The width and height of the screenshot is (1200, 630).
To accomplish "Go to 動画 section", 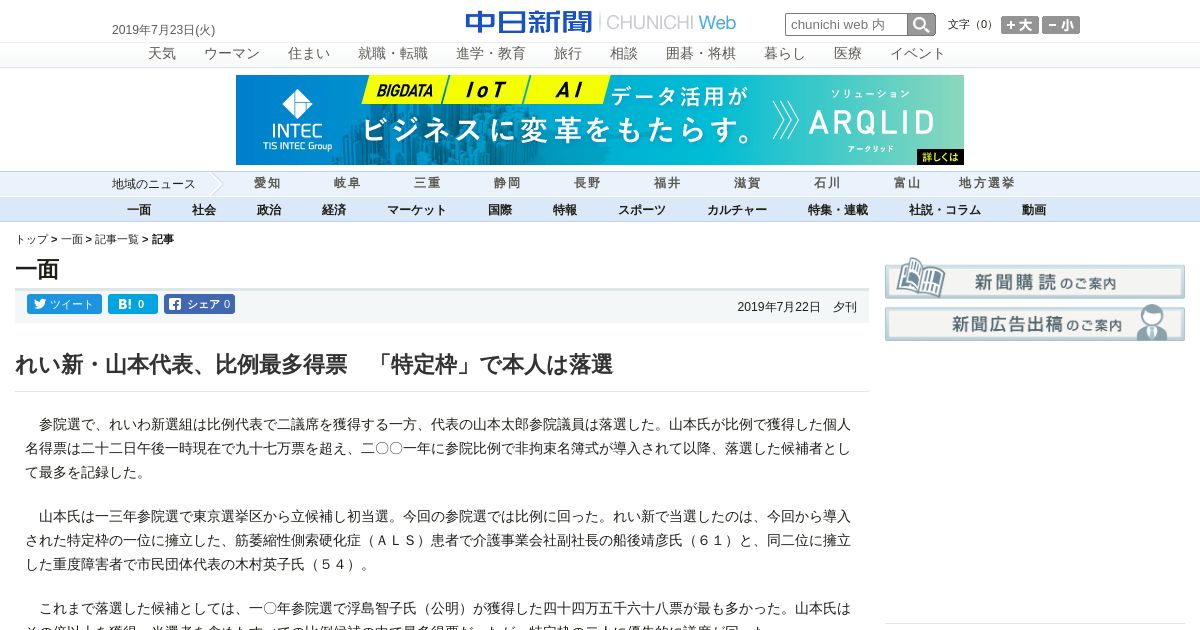I will (x=1034, y=210).
